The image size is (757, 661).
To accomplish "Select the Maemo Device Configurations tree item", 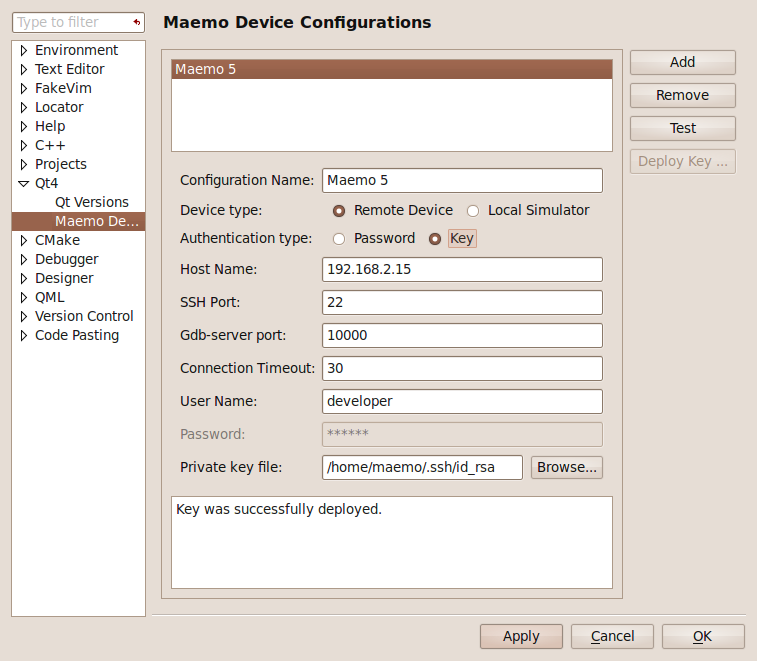I will 96,221.
